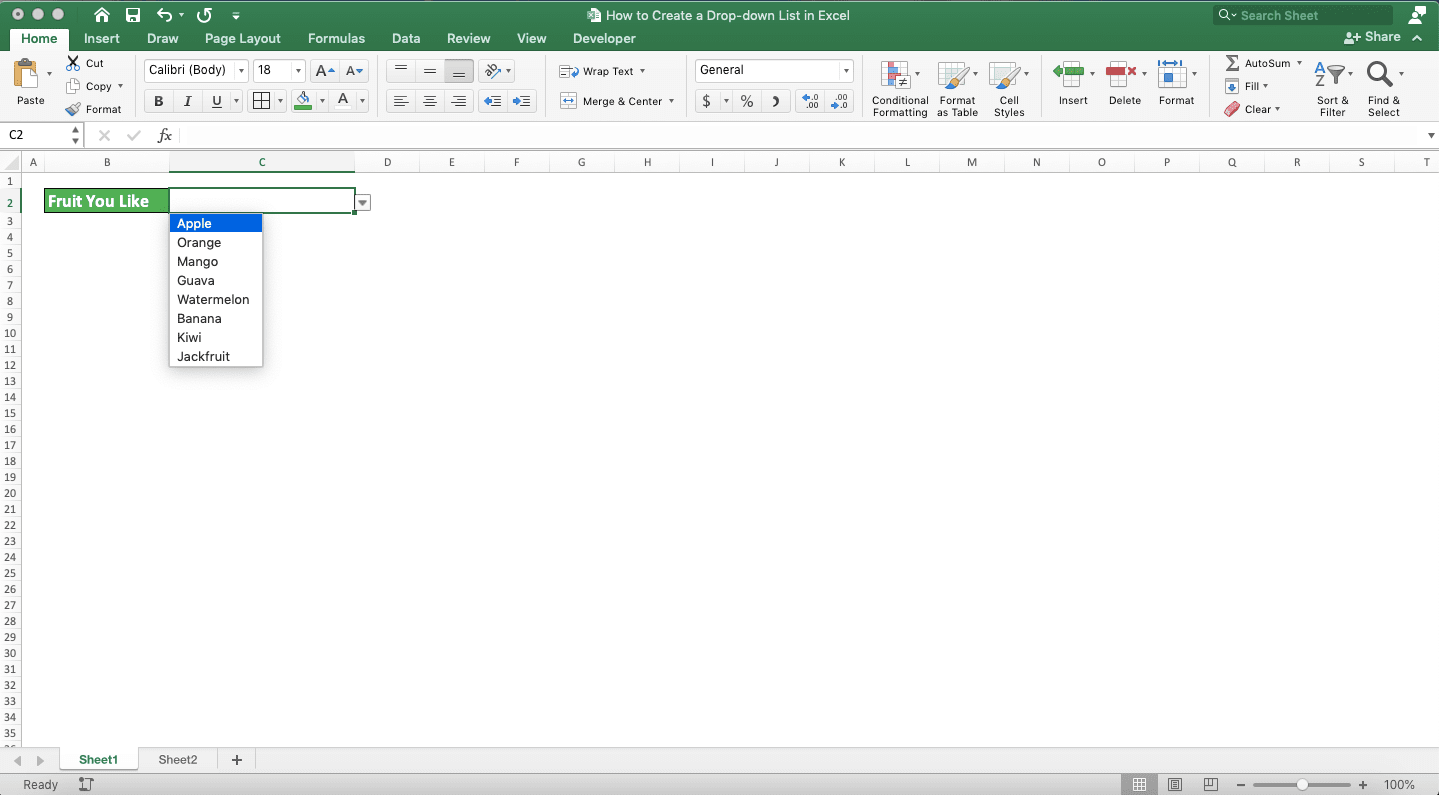Switch to the Sheet2 tab
Viewport: 1439px width, 795px height.
tap(178, 760)
